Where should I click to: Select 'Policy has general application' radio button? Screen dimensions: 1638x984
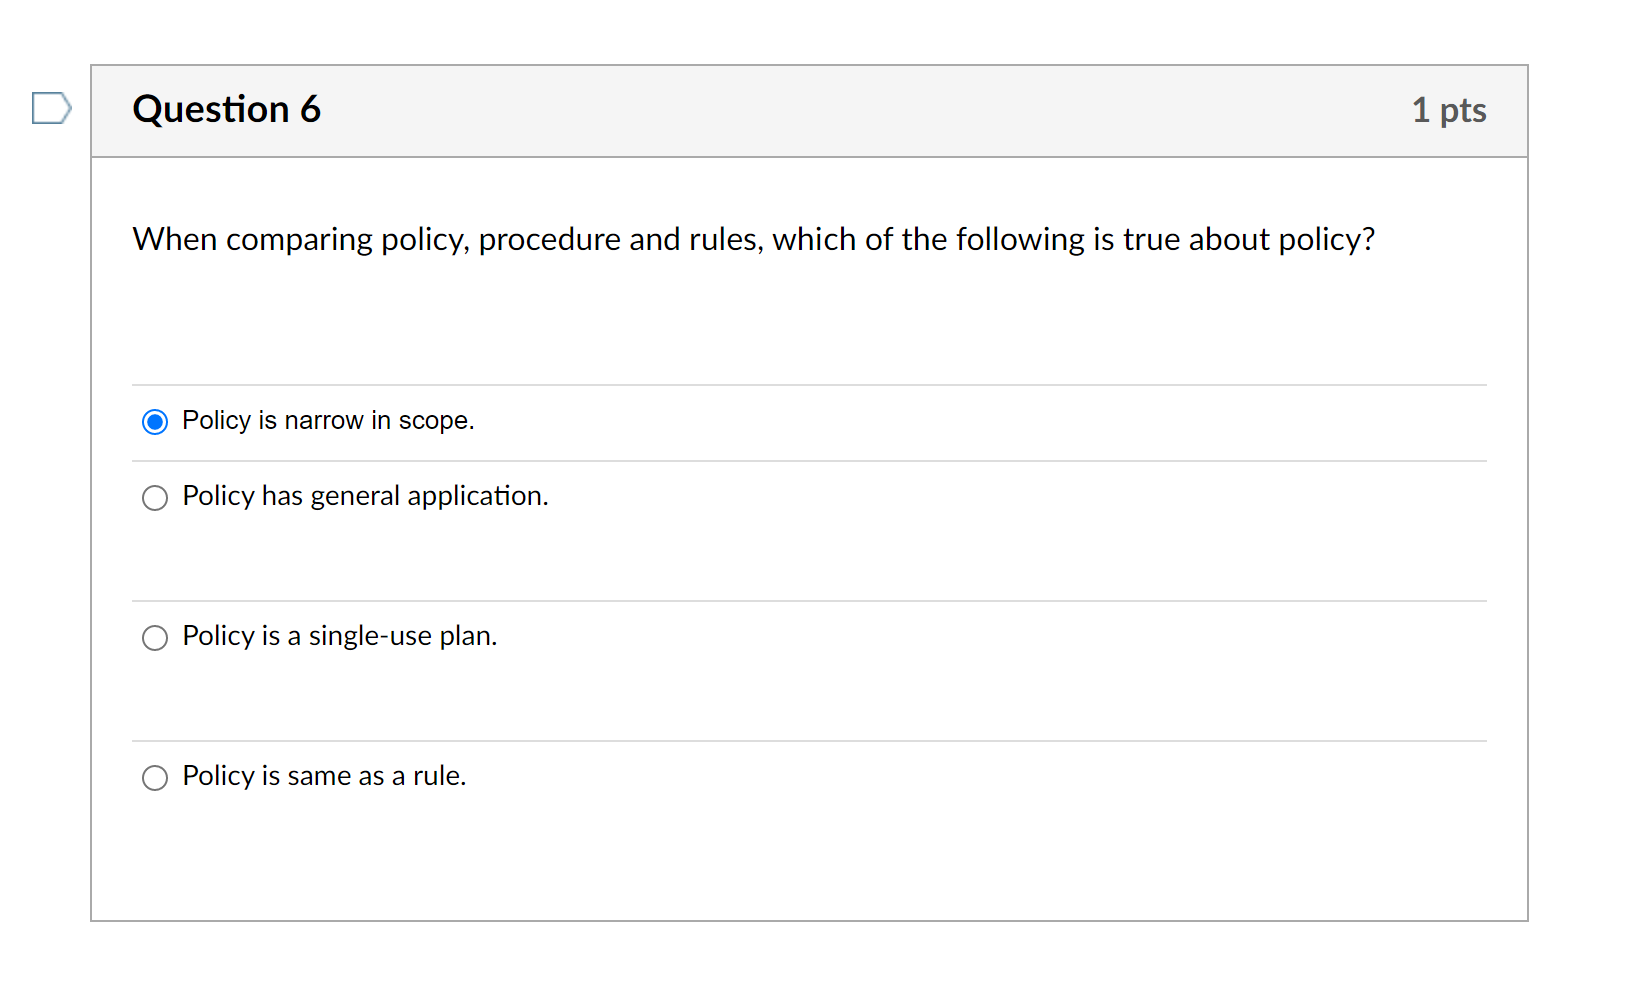[x=155, y=497]
